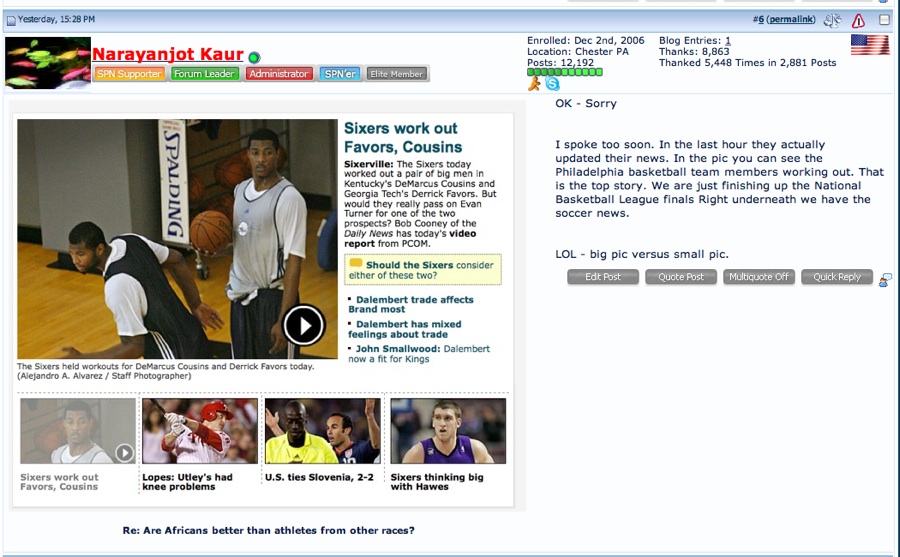
Task: Open Re: Are Africans better thread title
Action: coord(269,531)
